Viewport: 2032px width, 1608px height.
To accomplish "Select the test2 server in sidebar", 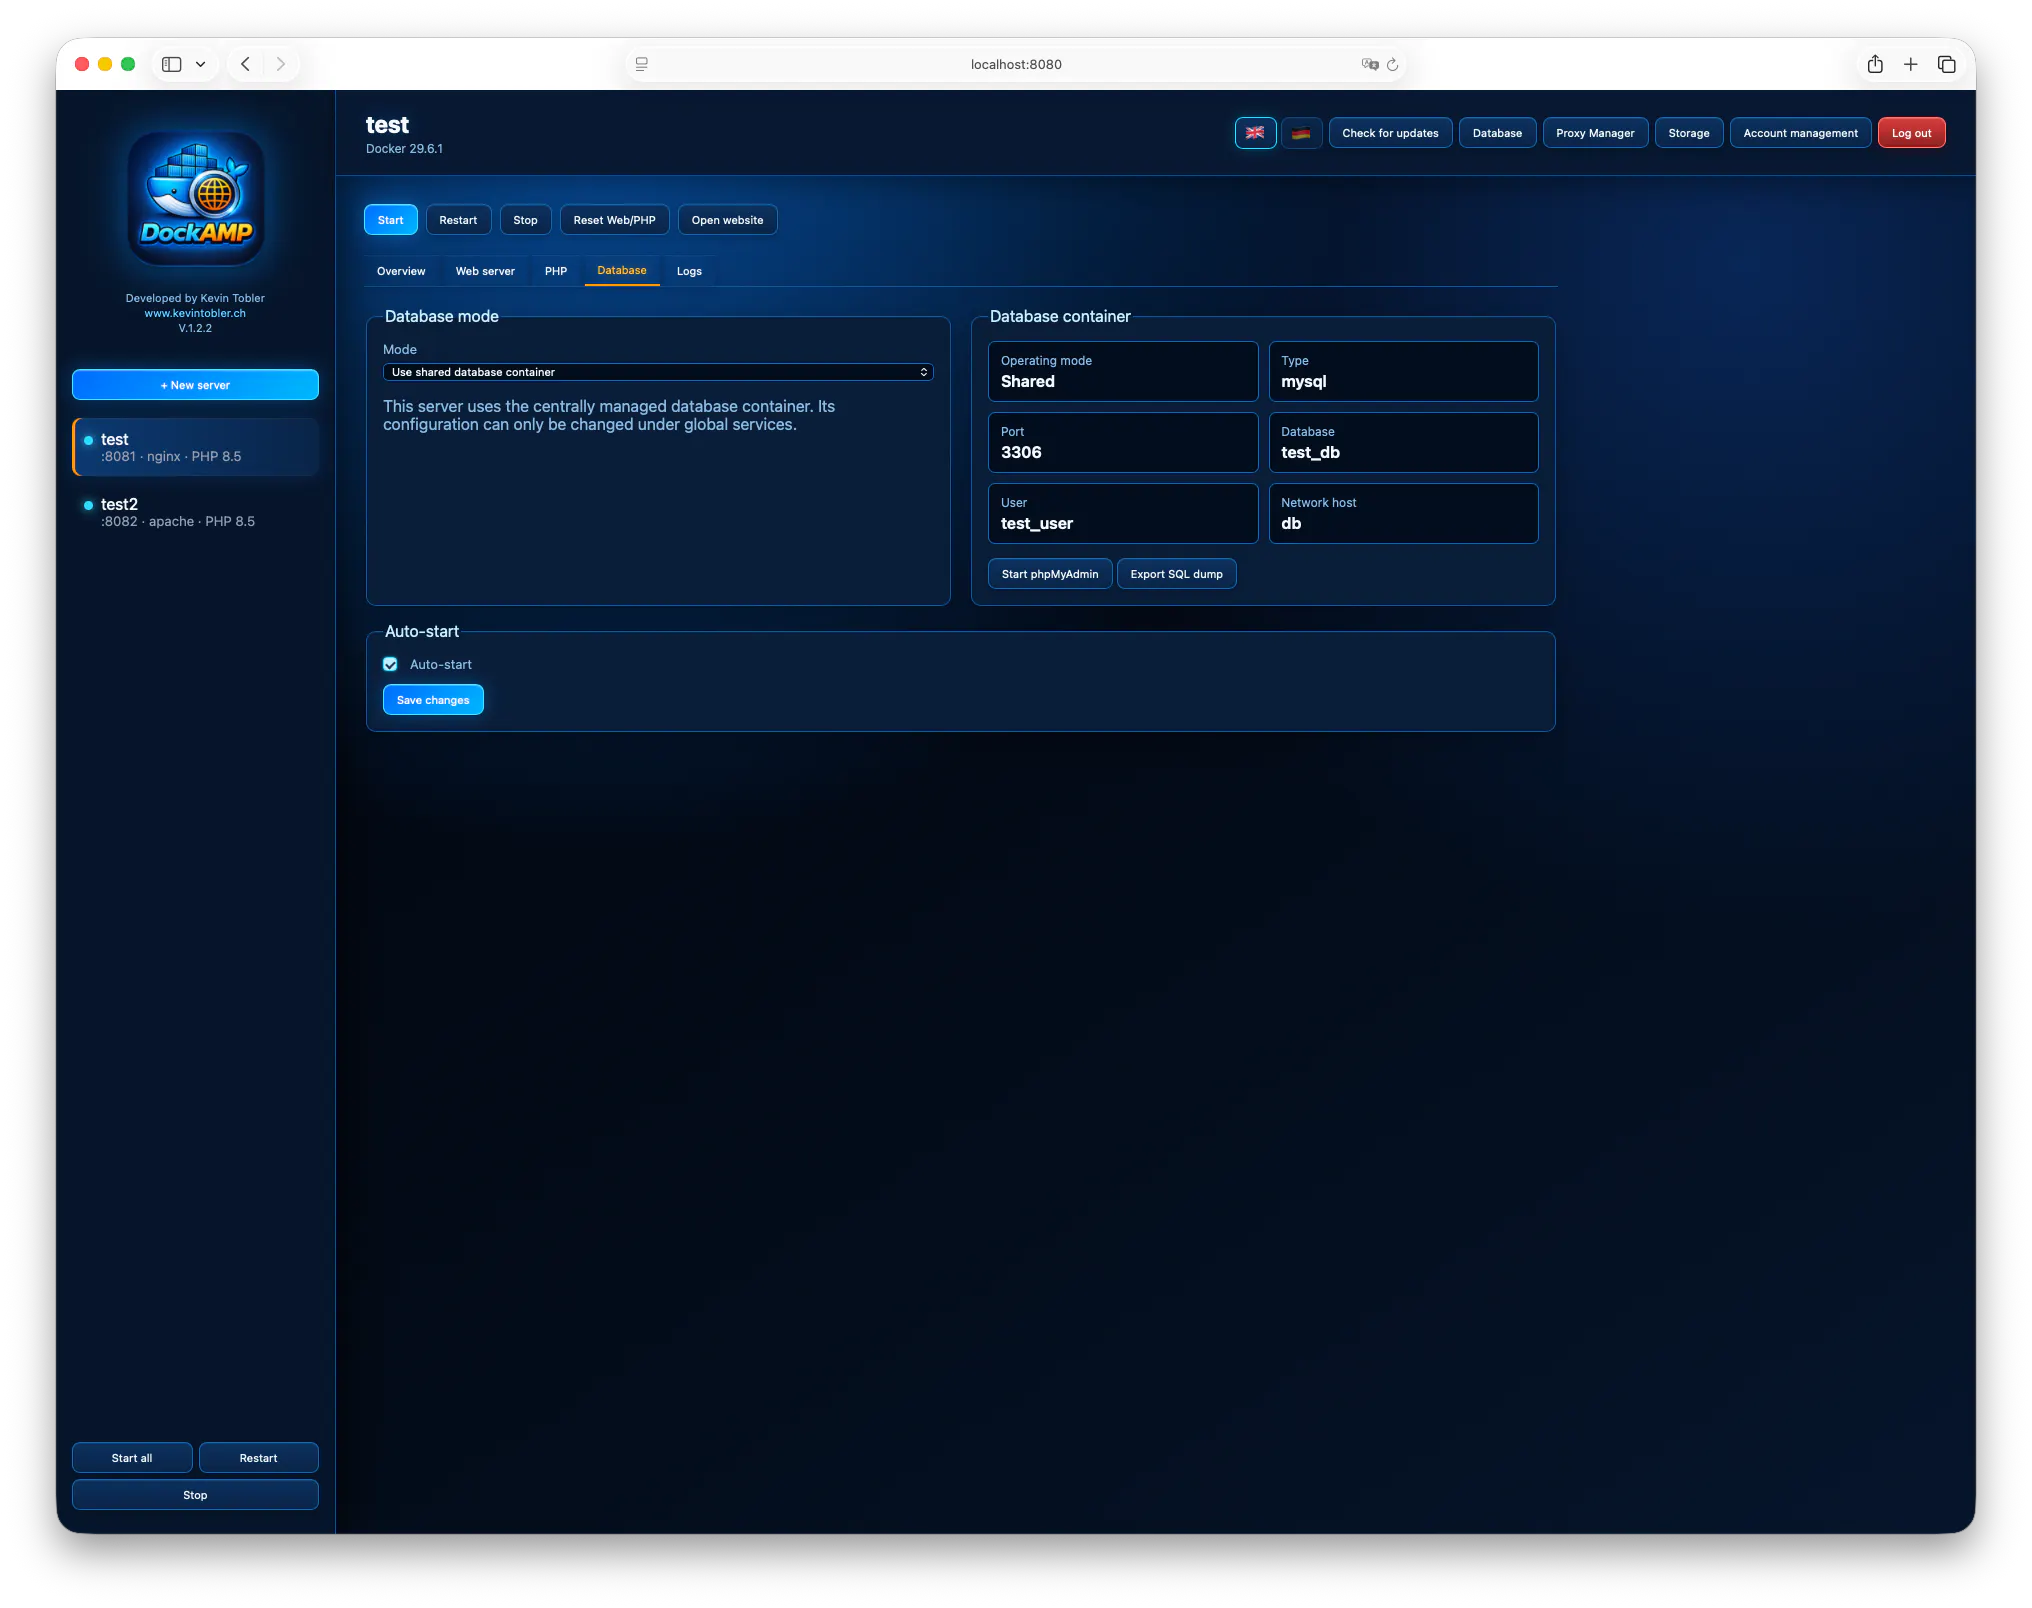I will [195, 512].
